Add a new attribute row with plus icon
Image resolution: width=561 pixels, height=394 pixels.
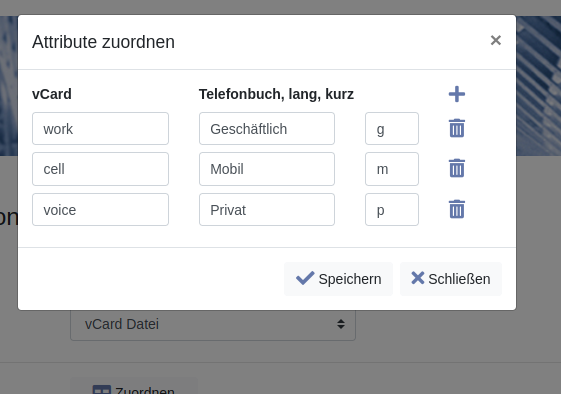[457, 94]
